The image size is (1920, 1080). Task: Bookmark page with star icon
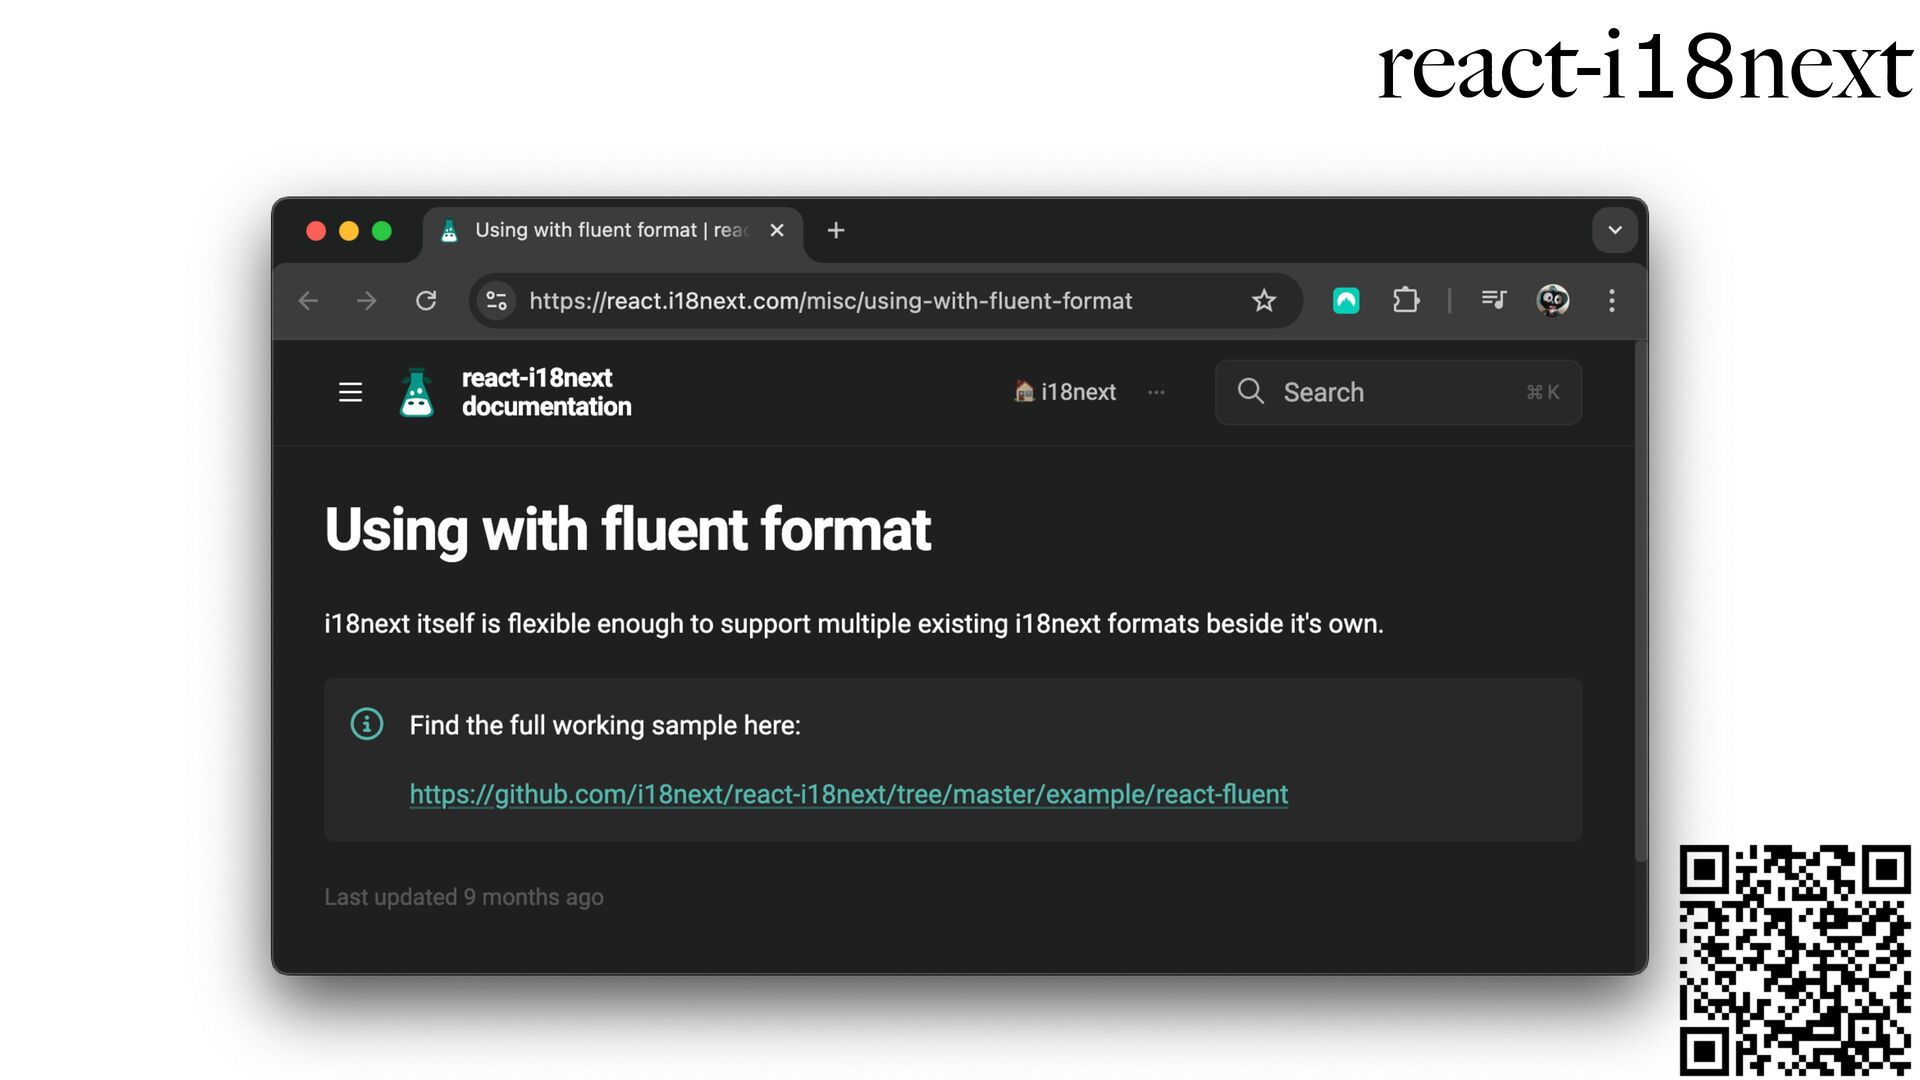(x=1264, y=301)
